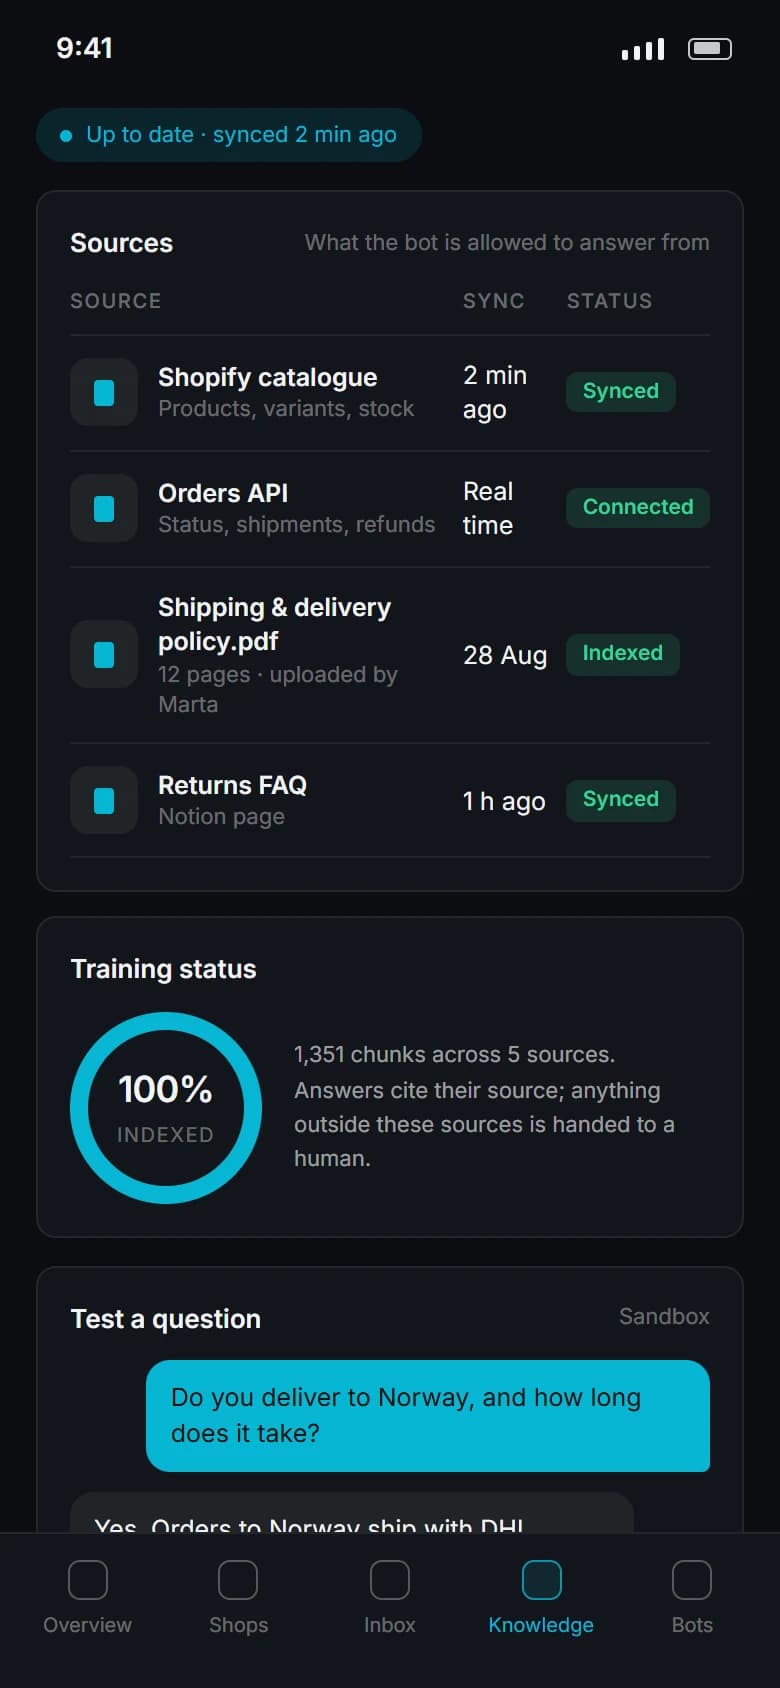
Task: Tap the Orders API source icon
Action: click(x=104, y=508)
